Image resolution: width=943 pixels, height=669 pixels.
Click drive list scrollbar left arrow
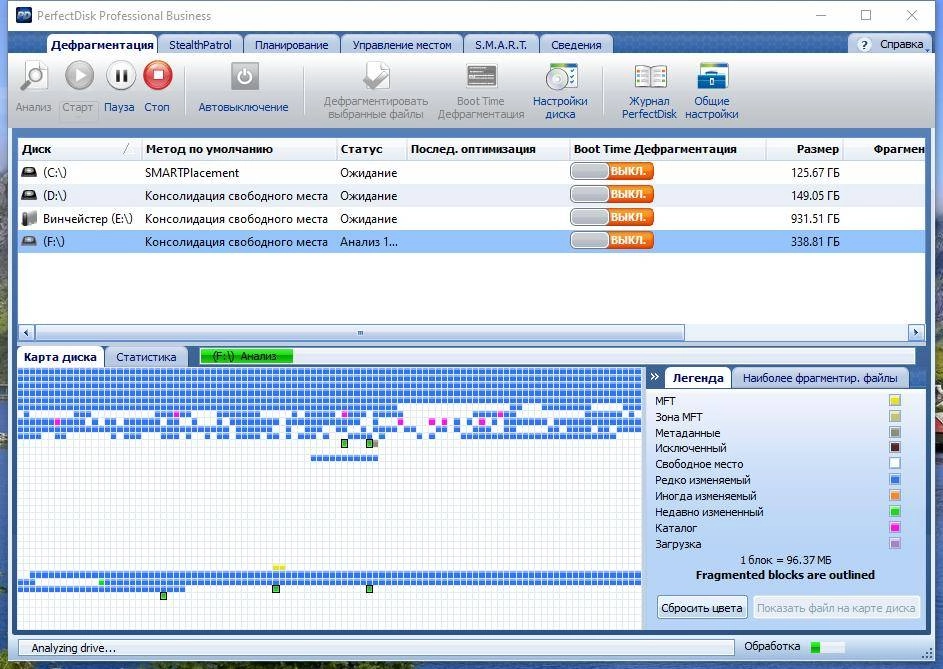pyautogui.click(x=26, y=332)
